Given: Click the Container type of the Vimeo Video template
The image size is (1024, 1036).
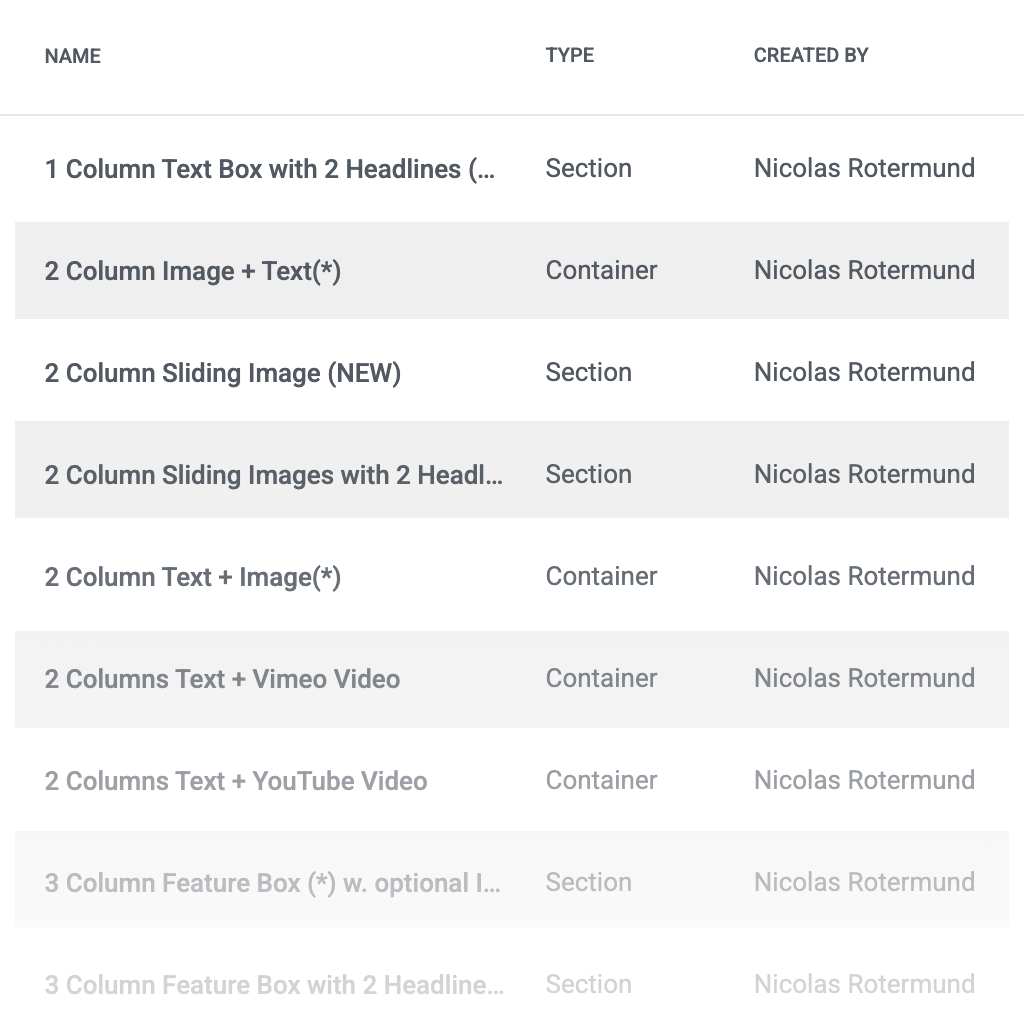Looking at the screenshot, I should (600, 679).
